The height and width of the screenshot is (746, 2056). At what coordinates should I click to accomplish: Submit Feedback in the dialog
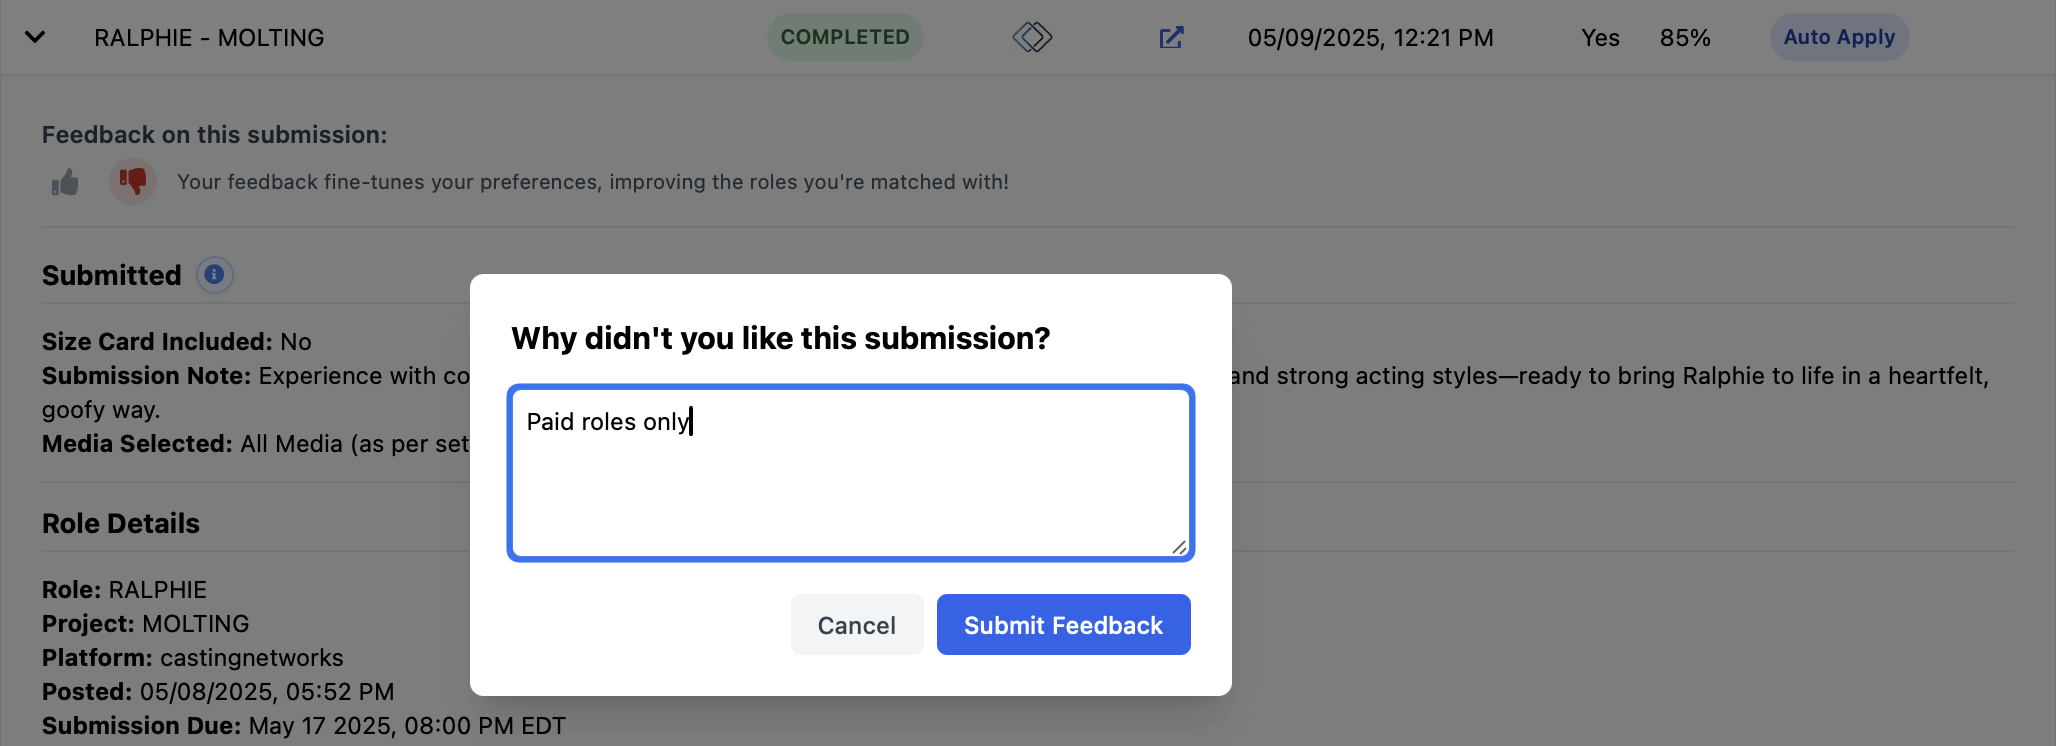(x=1063, y=625)
